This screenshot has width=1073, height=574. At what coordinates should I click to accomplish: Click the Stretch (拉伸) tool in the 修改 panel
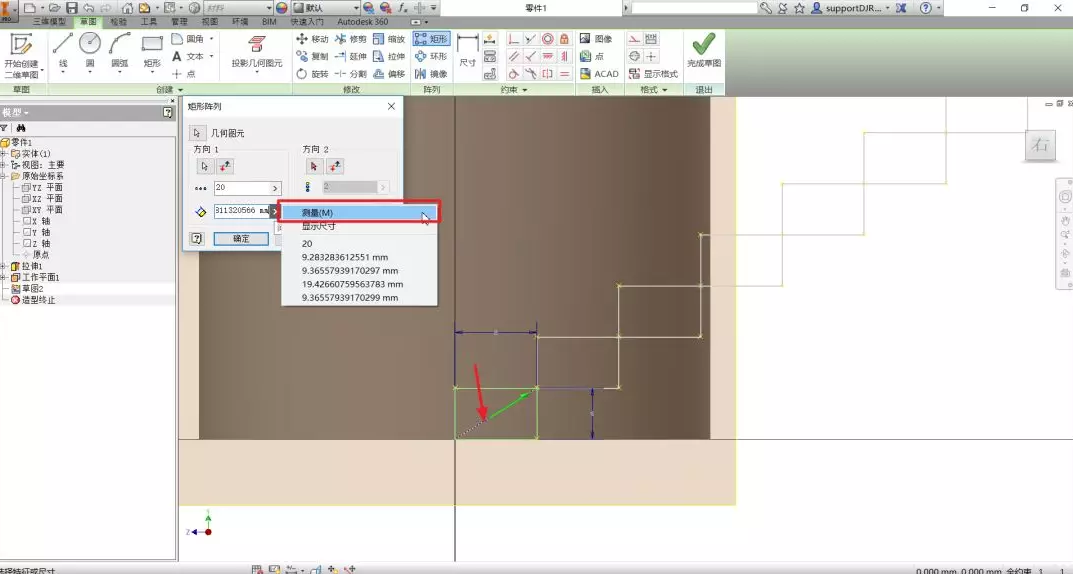(389, 56)
